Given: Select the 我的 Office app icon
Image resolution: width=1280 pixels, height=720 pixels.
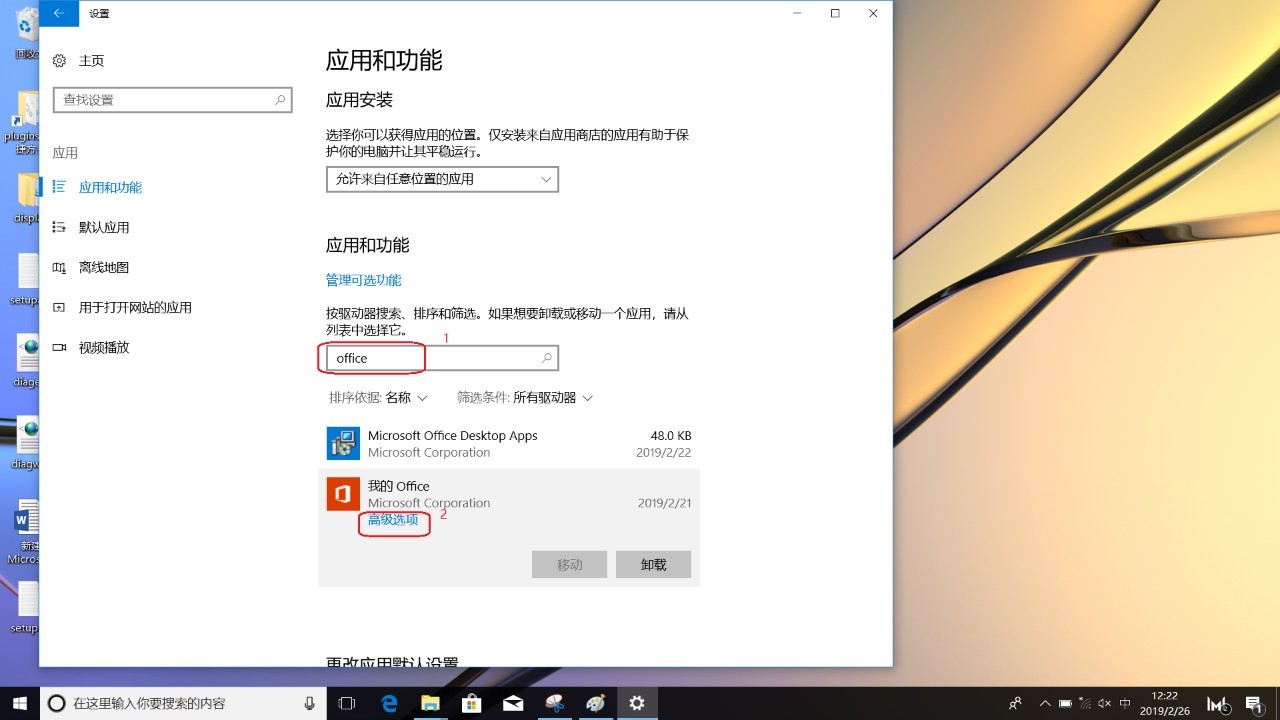Looking at the screenshot, I should (343, 494).
